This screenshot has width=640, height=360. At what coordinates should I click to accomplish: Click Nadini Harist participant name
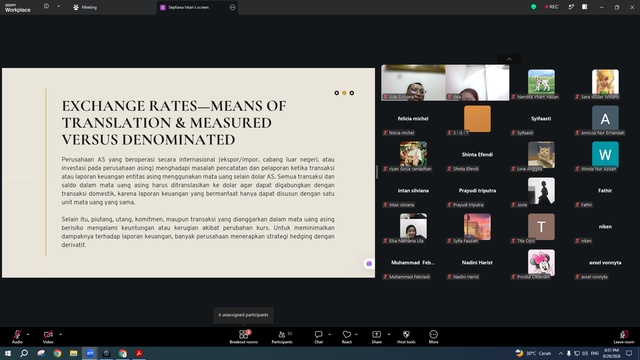point(477,262)
